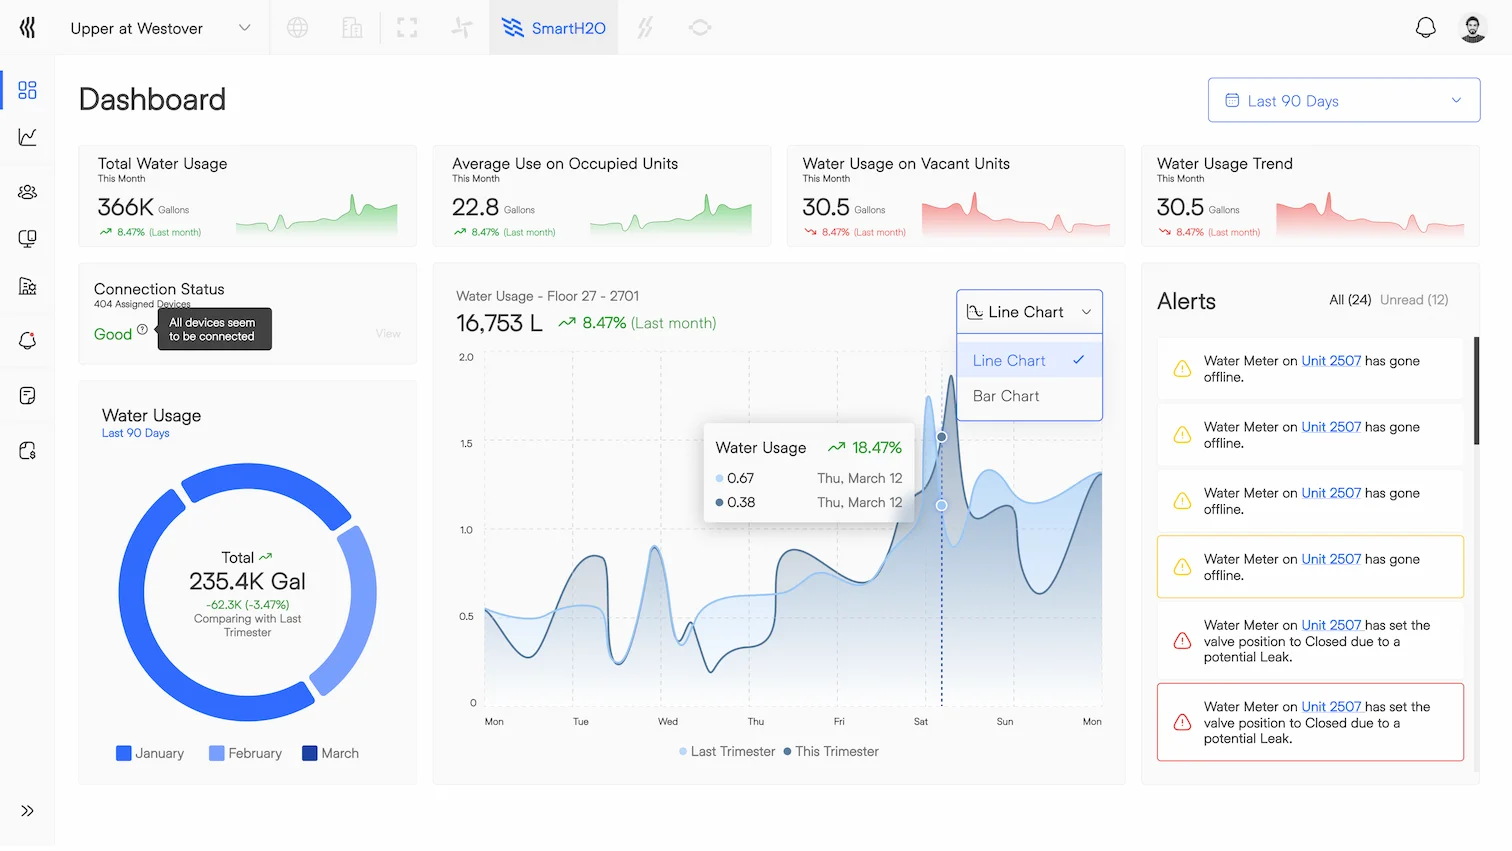Open Unit 2507 link in first offline alert

[x=1331, y=361]
